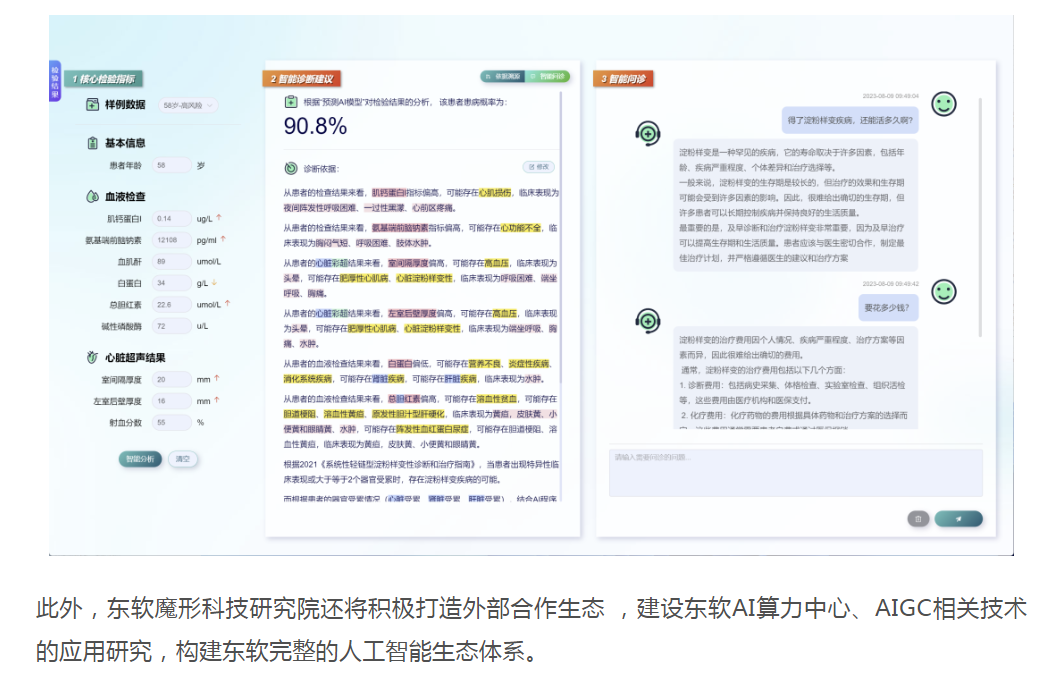Open the vertical 检验结果 side tab
This screenshot has height=680, width=1056.
[55, 82]
